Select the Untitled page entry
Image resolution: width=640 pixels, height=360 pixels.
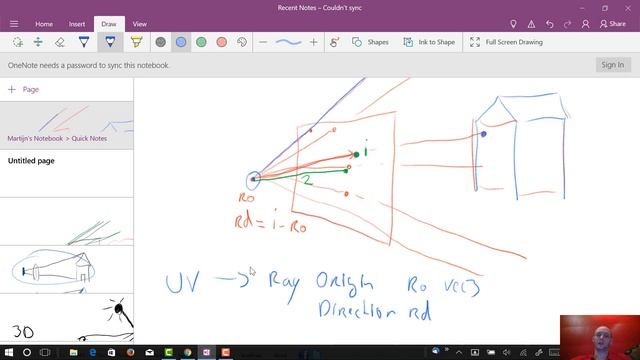click(67, 173)
